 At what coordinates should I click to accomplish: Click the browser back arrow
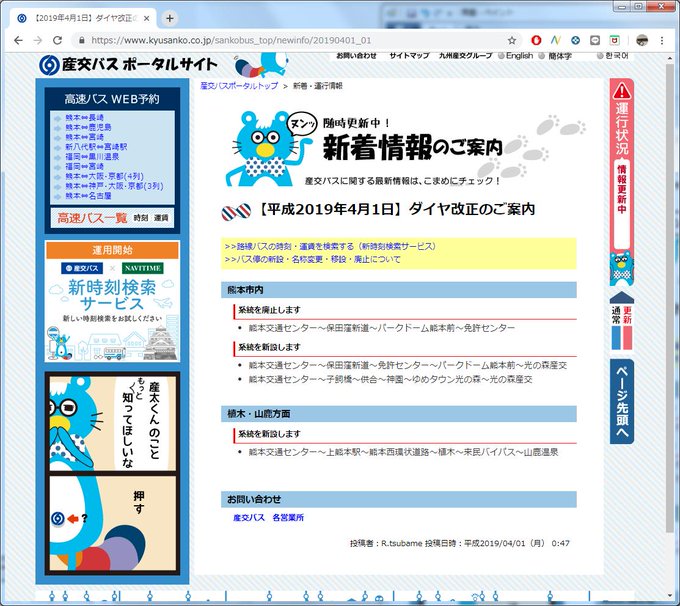[x=18, y=40]
